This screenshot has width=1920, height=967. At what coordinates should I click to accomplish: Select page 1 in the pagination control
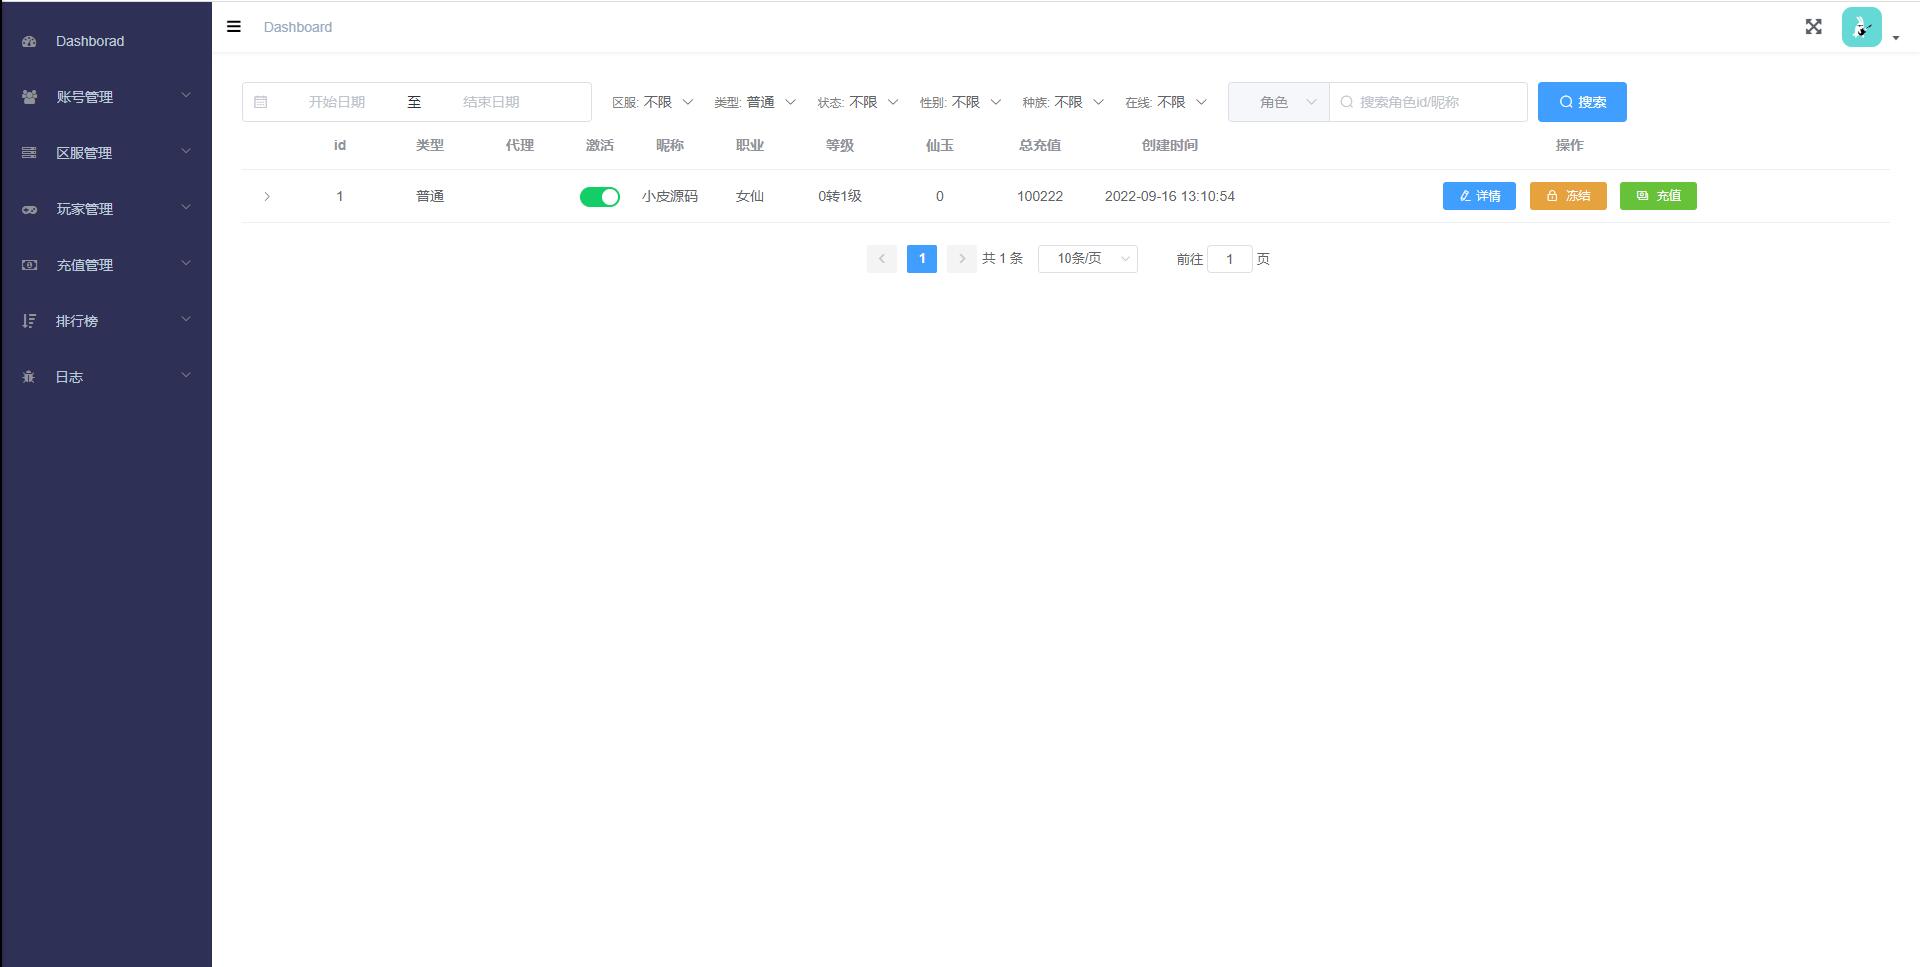pyautogui.click(x=921, y=258)
